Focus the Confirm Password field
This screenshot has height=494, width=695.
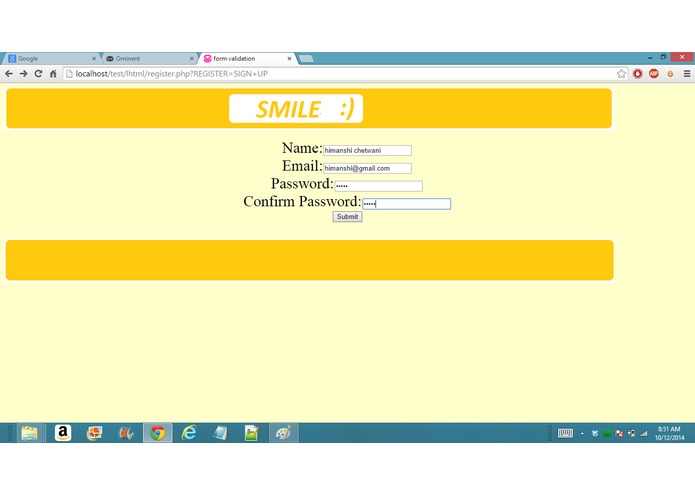pyautogui.click(x=406, y=204)
